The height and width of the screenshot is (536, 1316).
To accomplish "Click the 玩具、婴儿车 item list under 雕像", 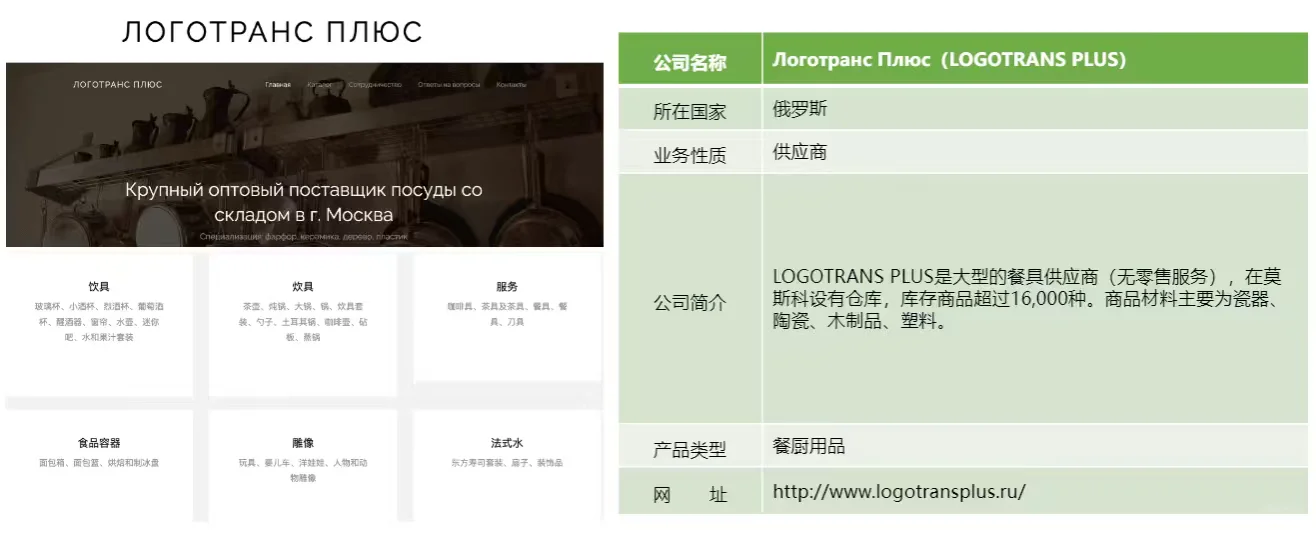I will coord(303,470).
